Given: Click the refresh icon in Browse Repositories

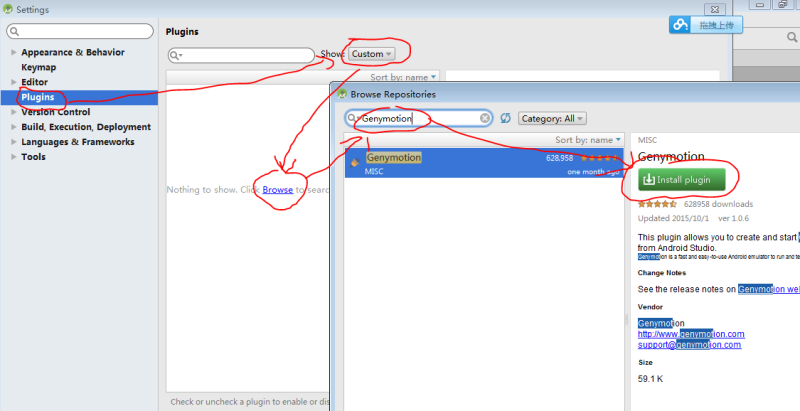Looking at the screenshot, I should coord(505,118).
